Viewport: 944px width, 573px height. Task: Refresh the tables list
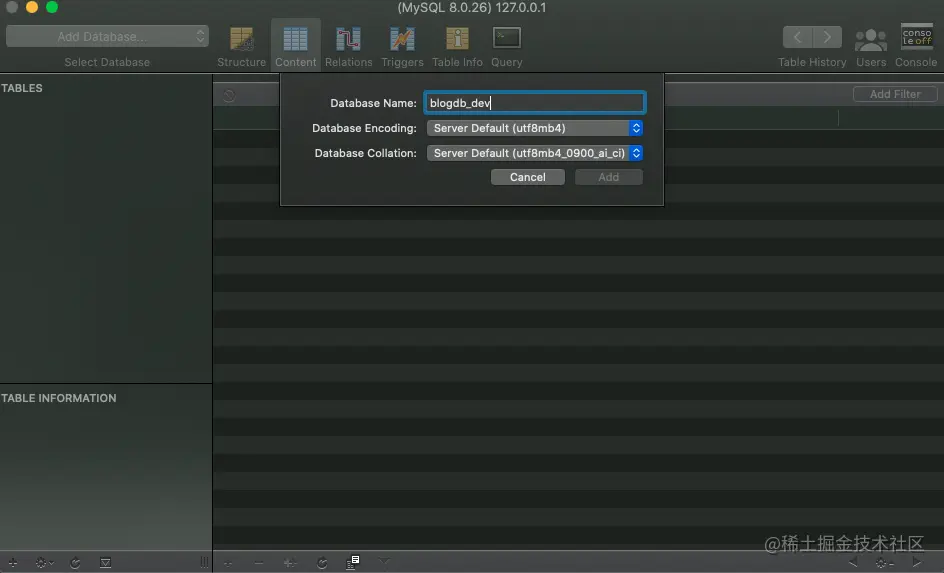pos(75,563)
